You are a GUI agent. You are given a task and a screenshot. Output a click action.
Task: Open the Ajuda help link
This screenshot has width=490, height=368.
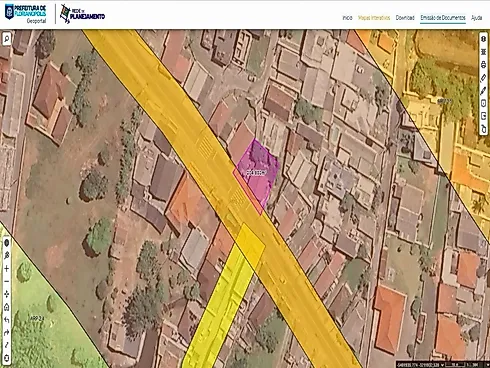476,18
